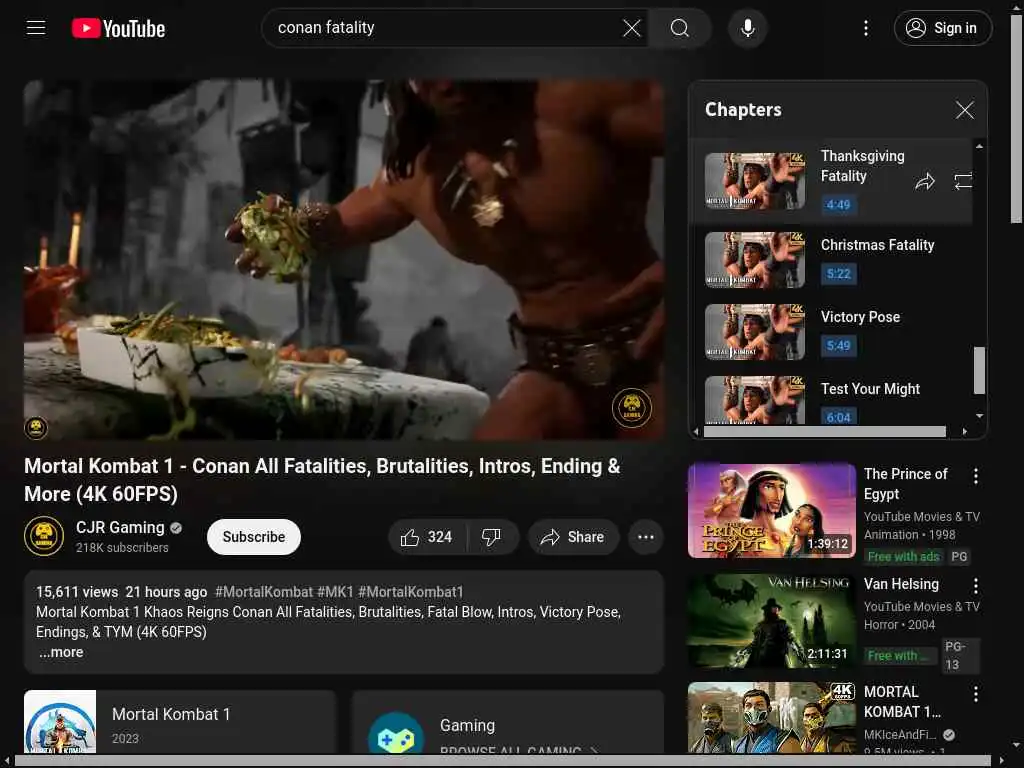Open MKIceAndFi... channel name
Image resolution: width=1024 pixels, height=768 pixels.
pos(900,735)
